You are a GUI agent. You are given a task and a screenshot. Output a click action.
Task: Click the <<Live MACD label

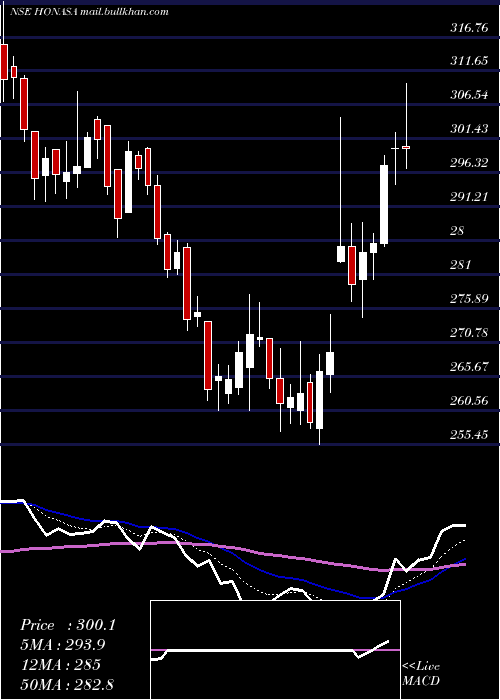421,673
